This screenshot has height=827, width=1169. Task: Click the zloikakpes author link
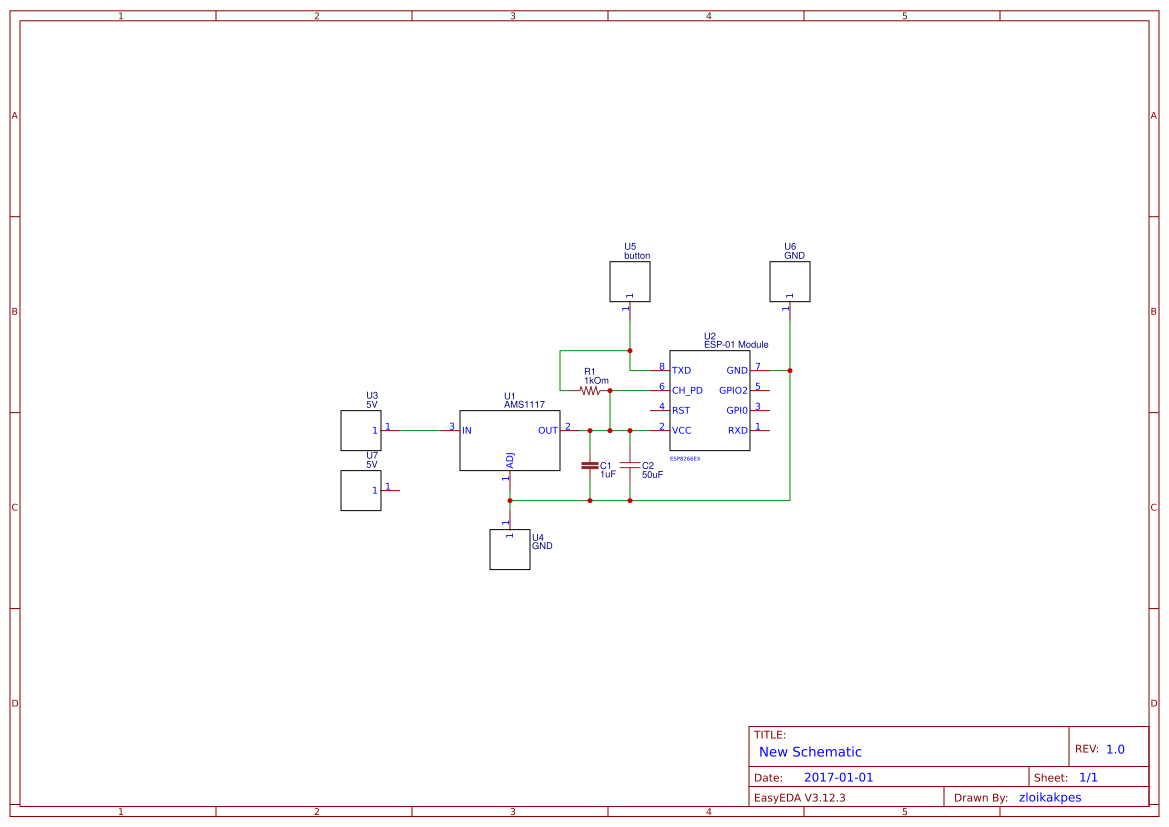pos(1050,797)
